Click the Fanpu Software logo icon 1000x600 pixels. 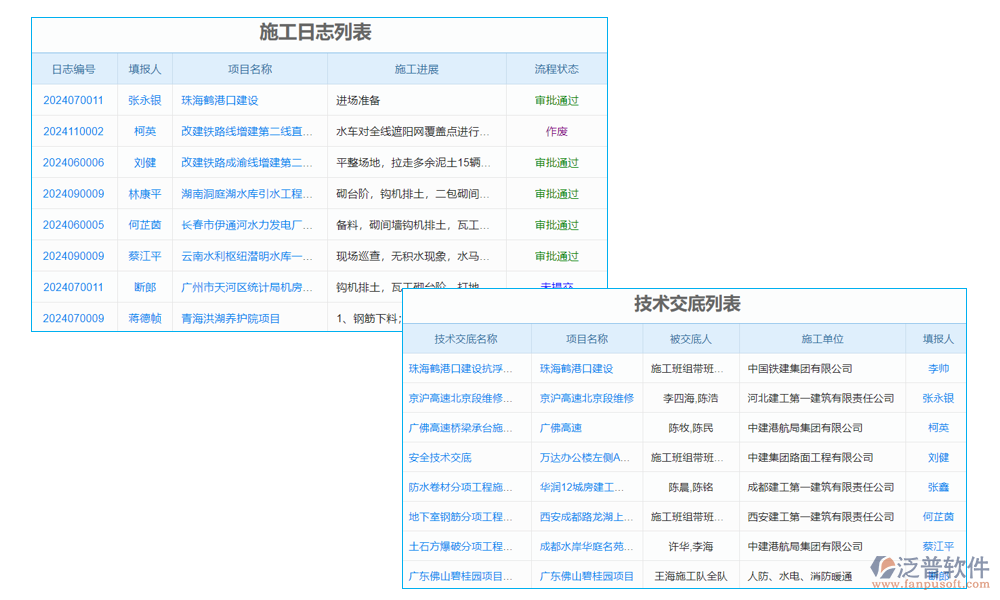coord(885,564)
